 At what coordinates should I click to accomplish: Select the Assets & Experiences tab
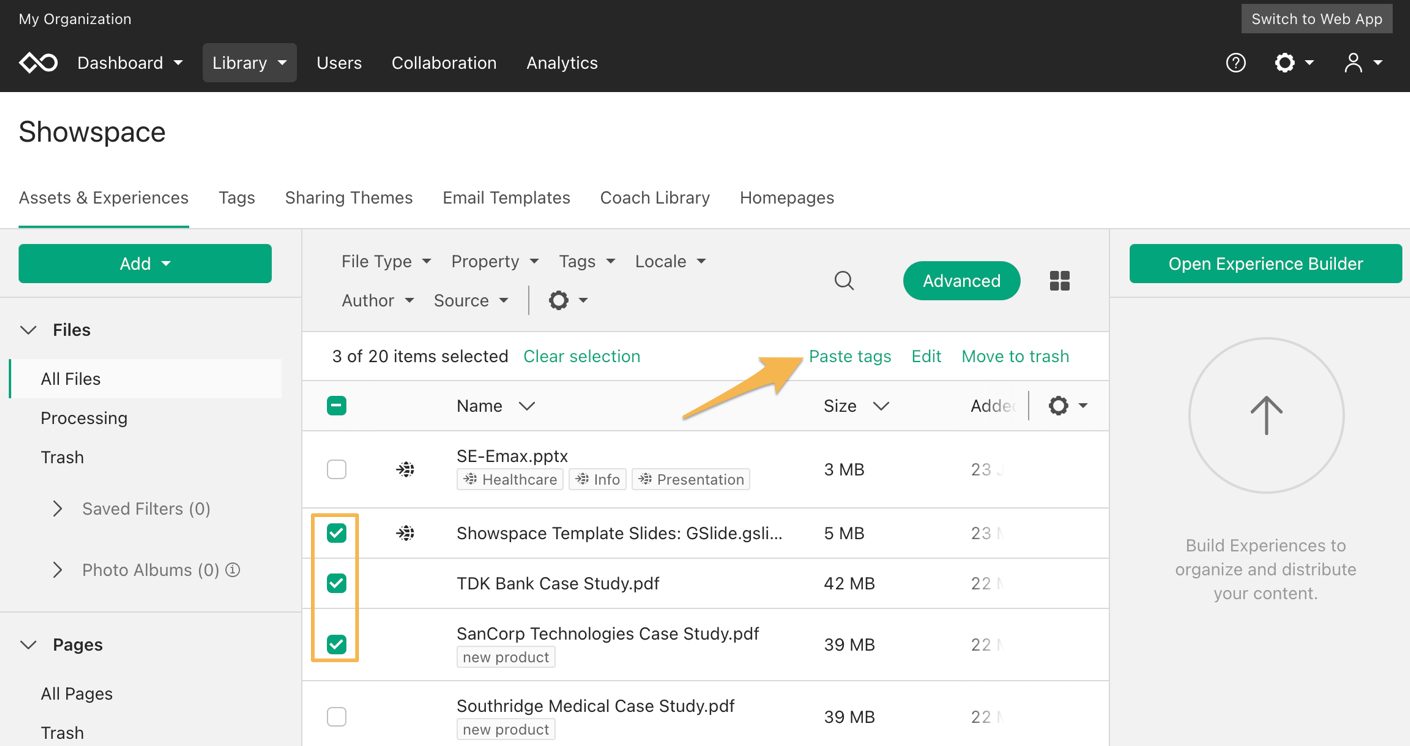(x=104, y=198)
